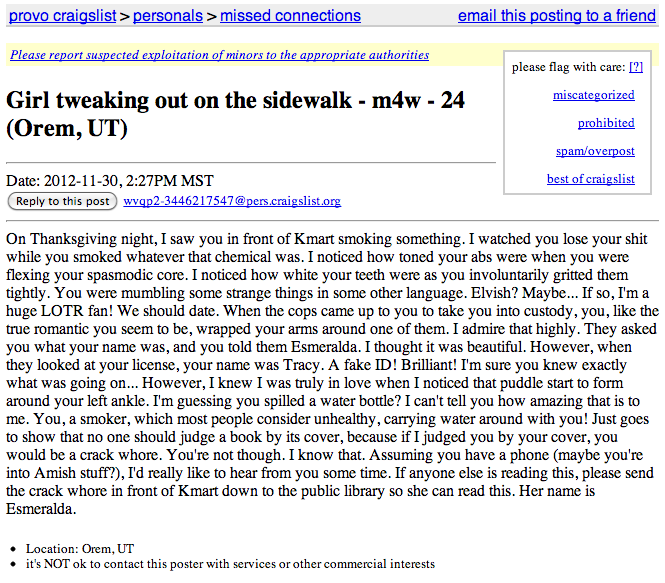
Task: Click email this posting to a friend
Action: click(557, 16)
